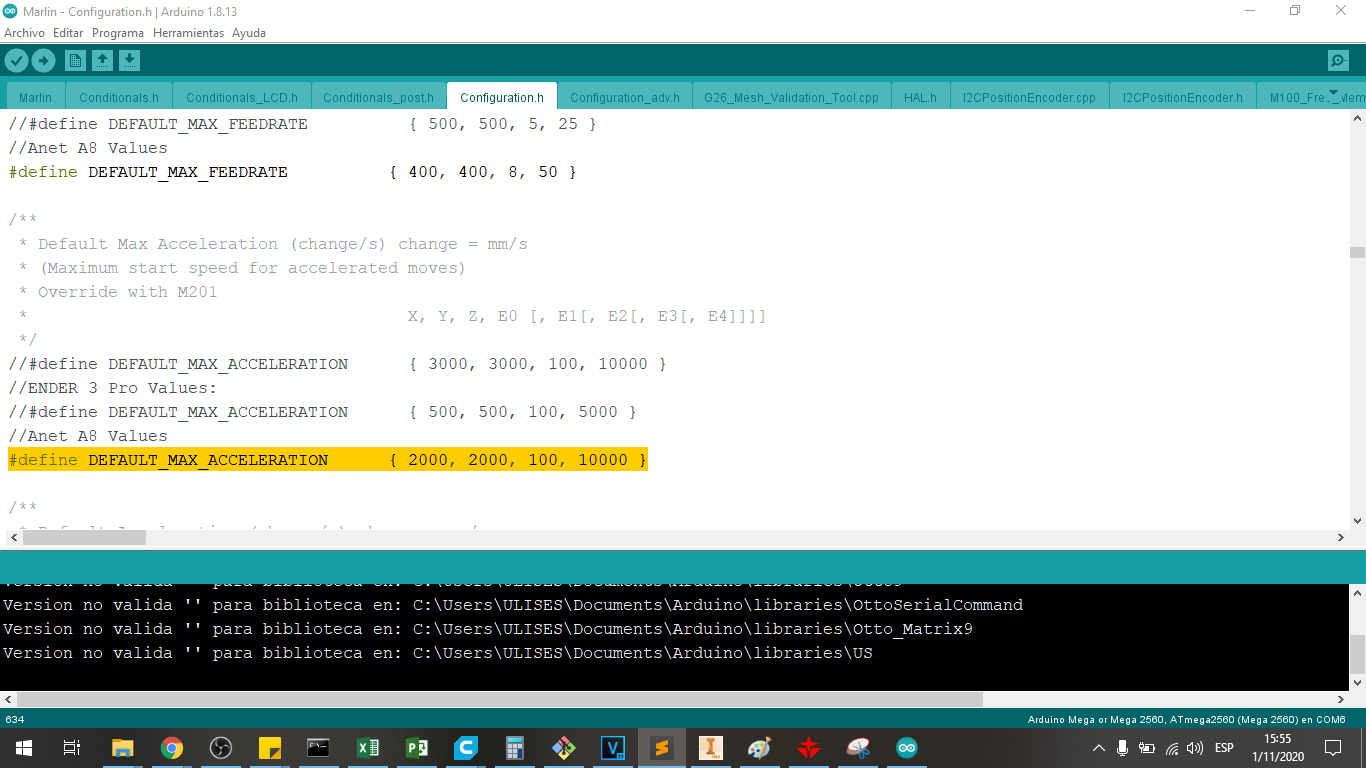The width and height of the screenshot is (1366, 768).
Task: Open the Arduino IDE taskbar icon
Action: [x=907, y=748]
